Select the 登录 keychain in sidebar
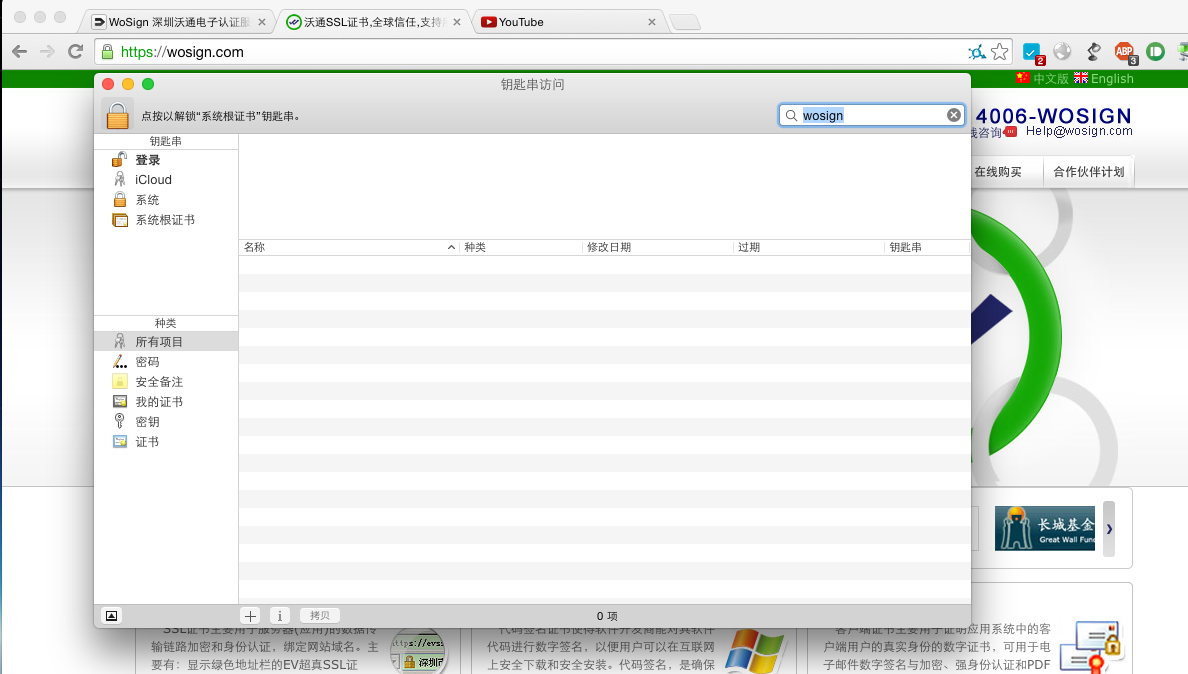 (x=147, y=160)
